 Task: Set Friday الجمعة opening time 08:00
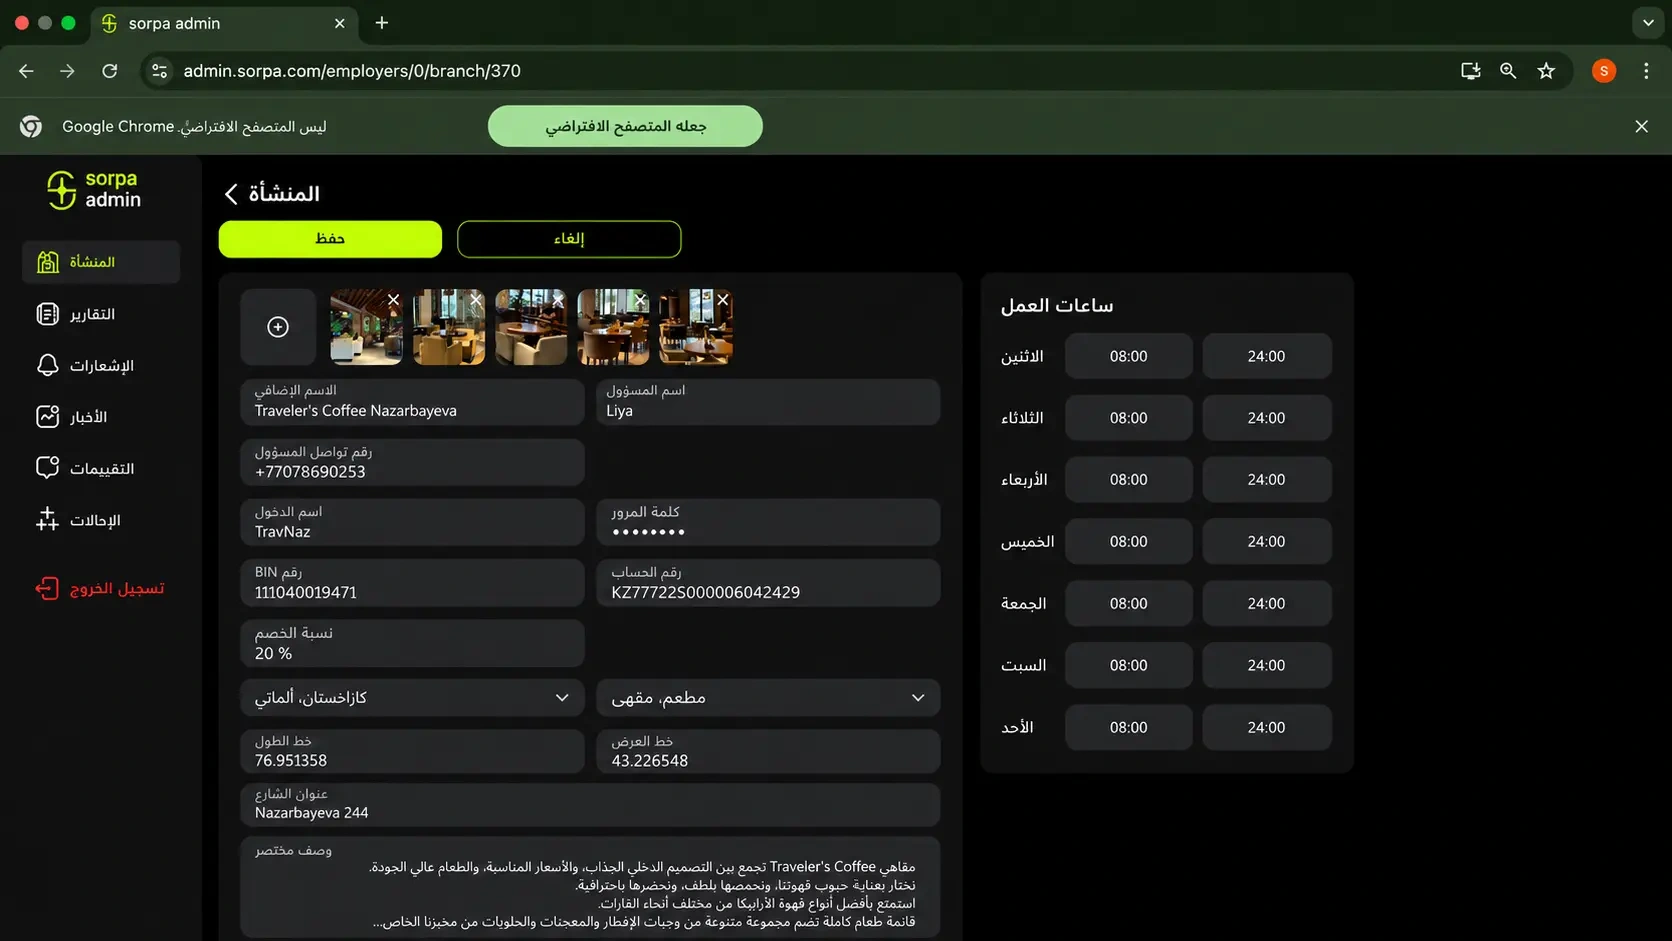1128,604
